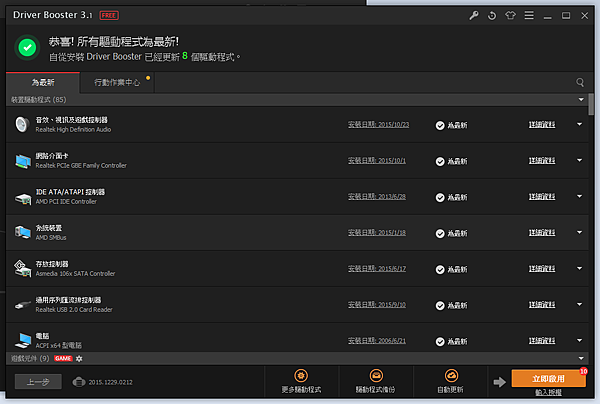The height and width of the screenshot is (404, 600).
Task: Collapse the device drivers (85) section
Action: (581, 99)
